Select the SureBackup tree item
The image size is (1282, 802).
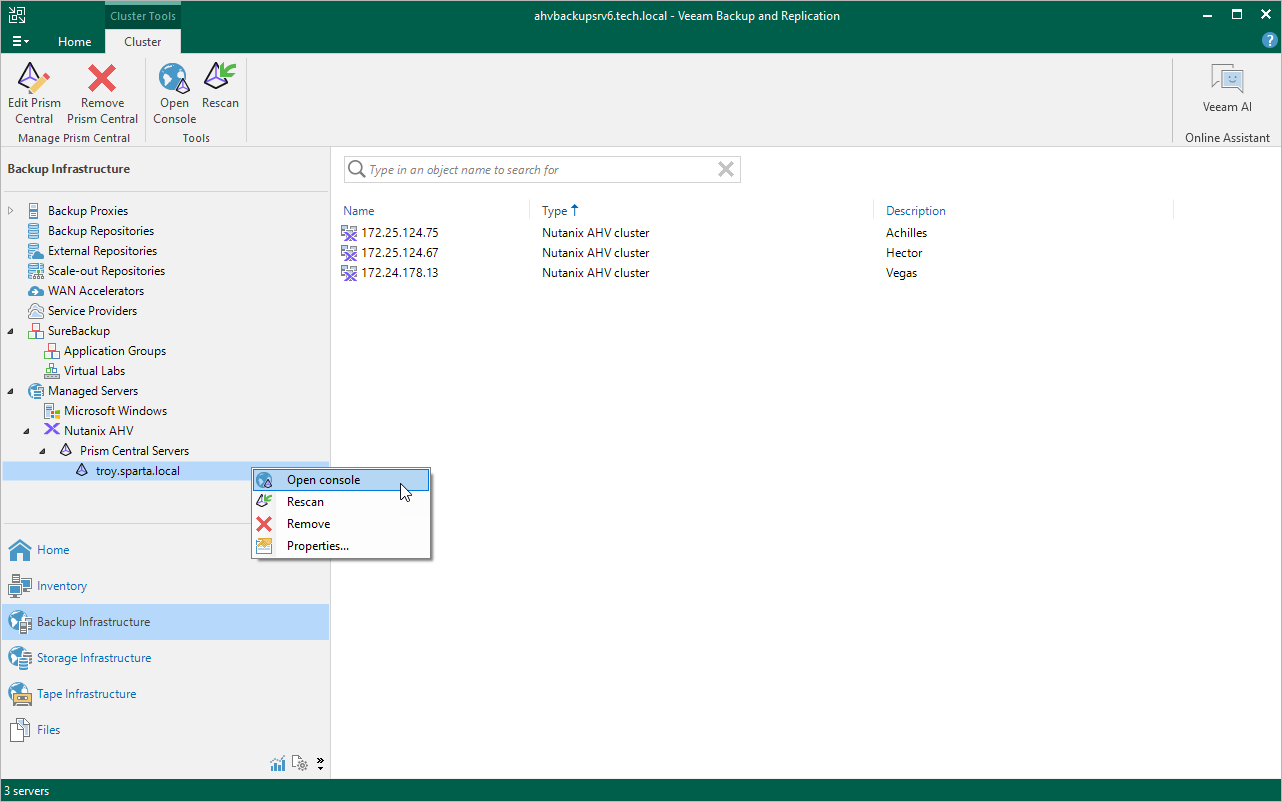coord(79,331)
